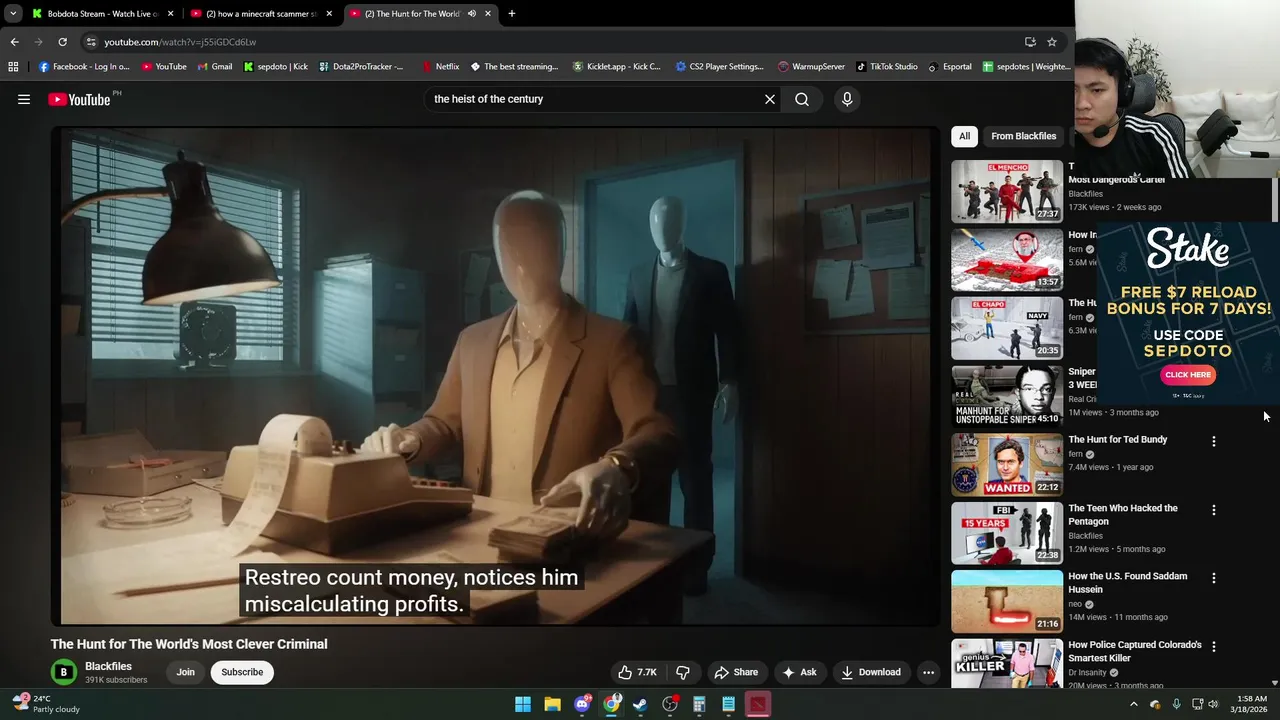Viewport: 1280px width, 720px height.
Task: Like the video with the thumbs up button
Action: [x=637, y=672]
